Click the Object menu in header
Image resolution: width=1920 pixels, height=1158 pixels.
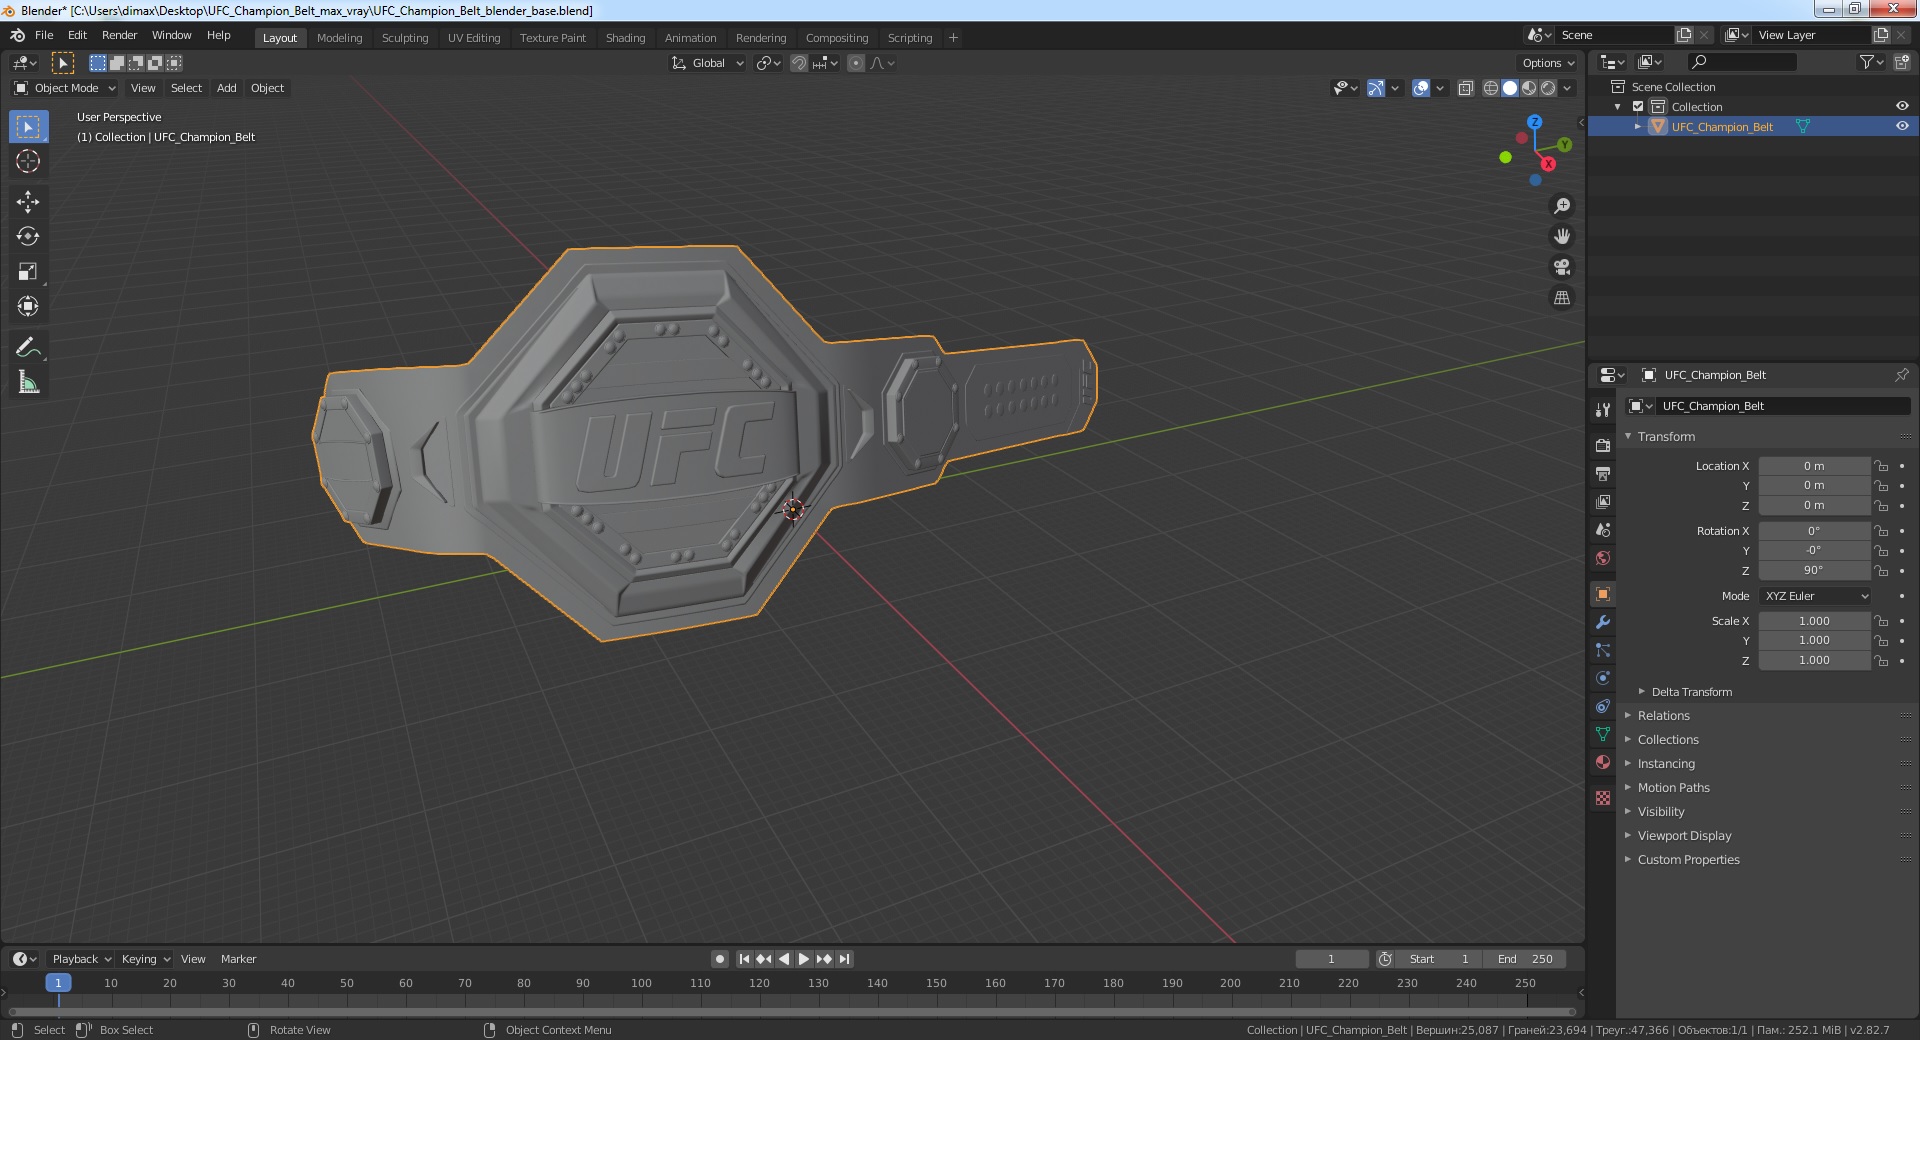[266, 88]
